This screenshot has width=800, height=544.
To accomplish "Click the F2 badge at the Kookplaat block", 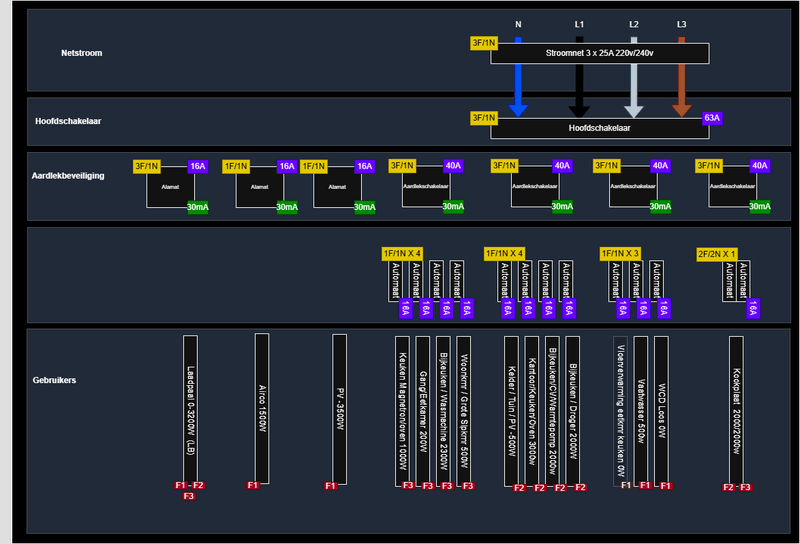I will point(729,487).
